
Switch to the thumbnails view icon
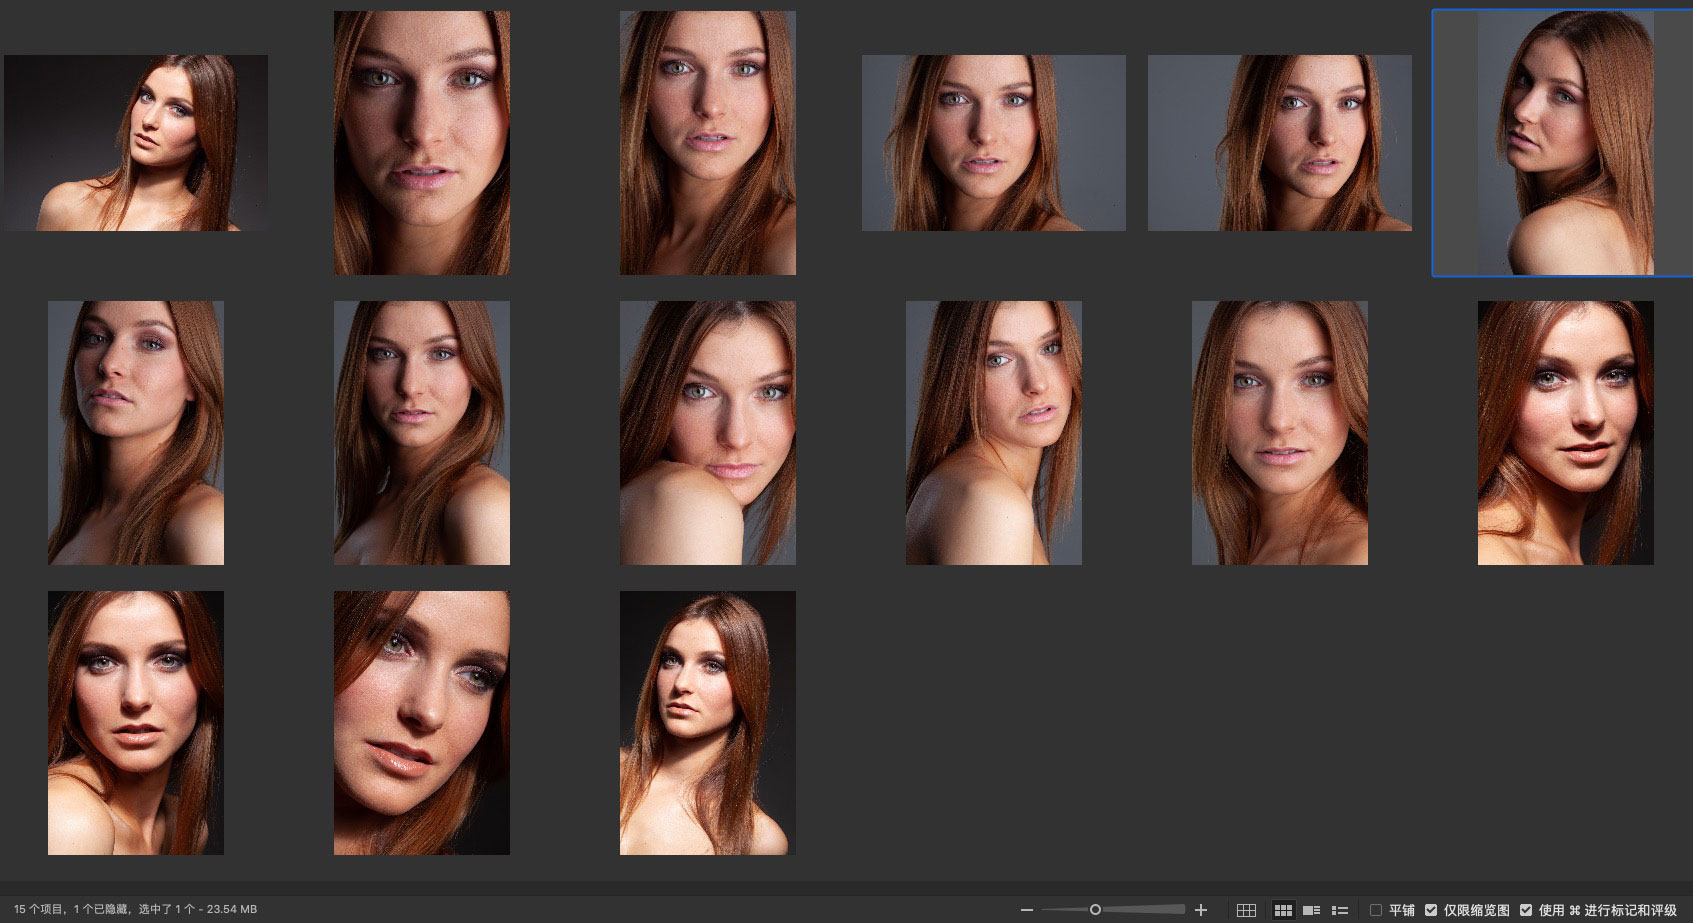click(1283, 910)
